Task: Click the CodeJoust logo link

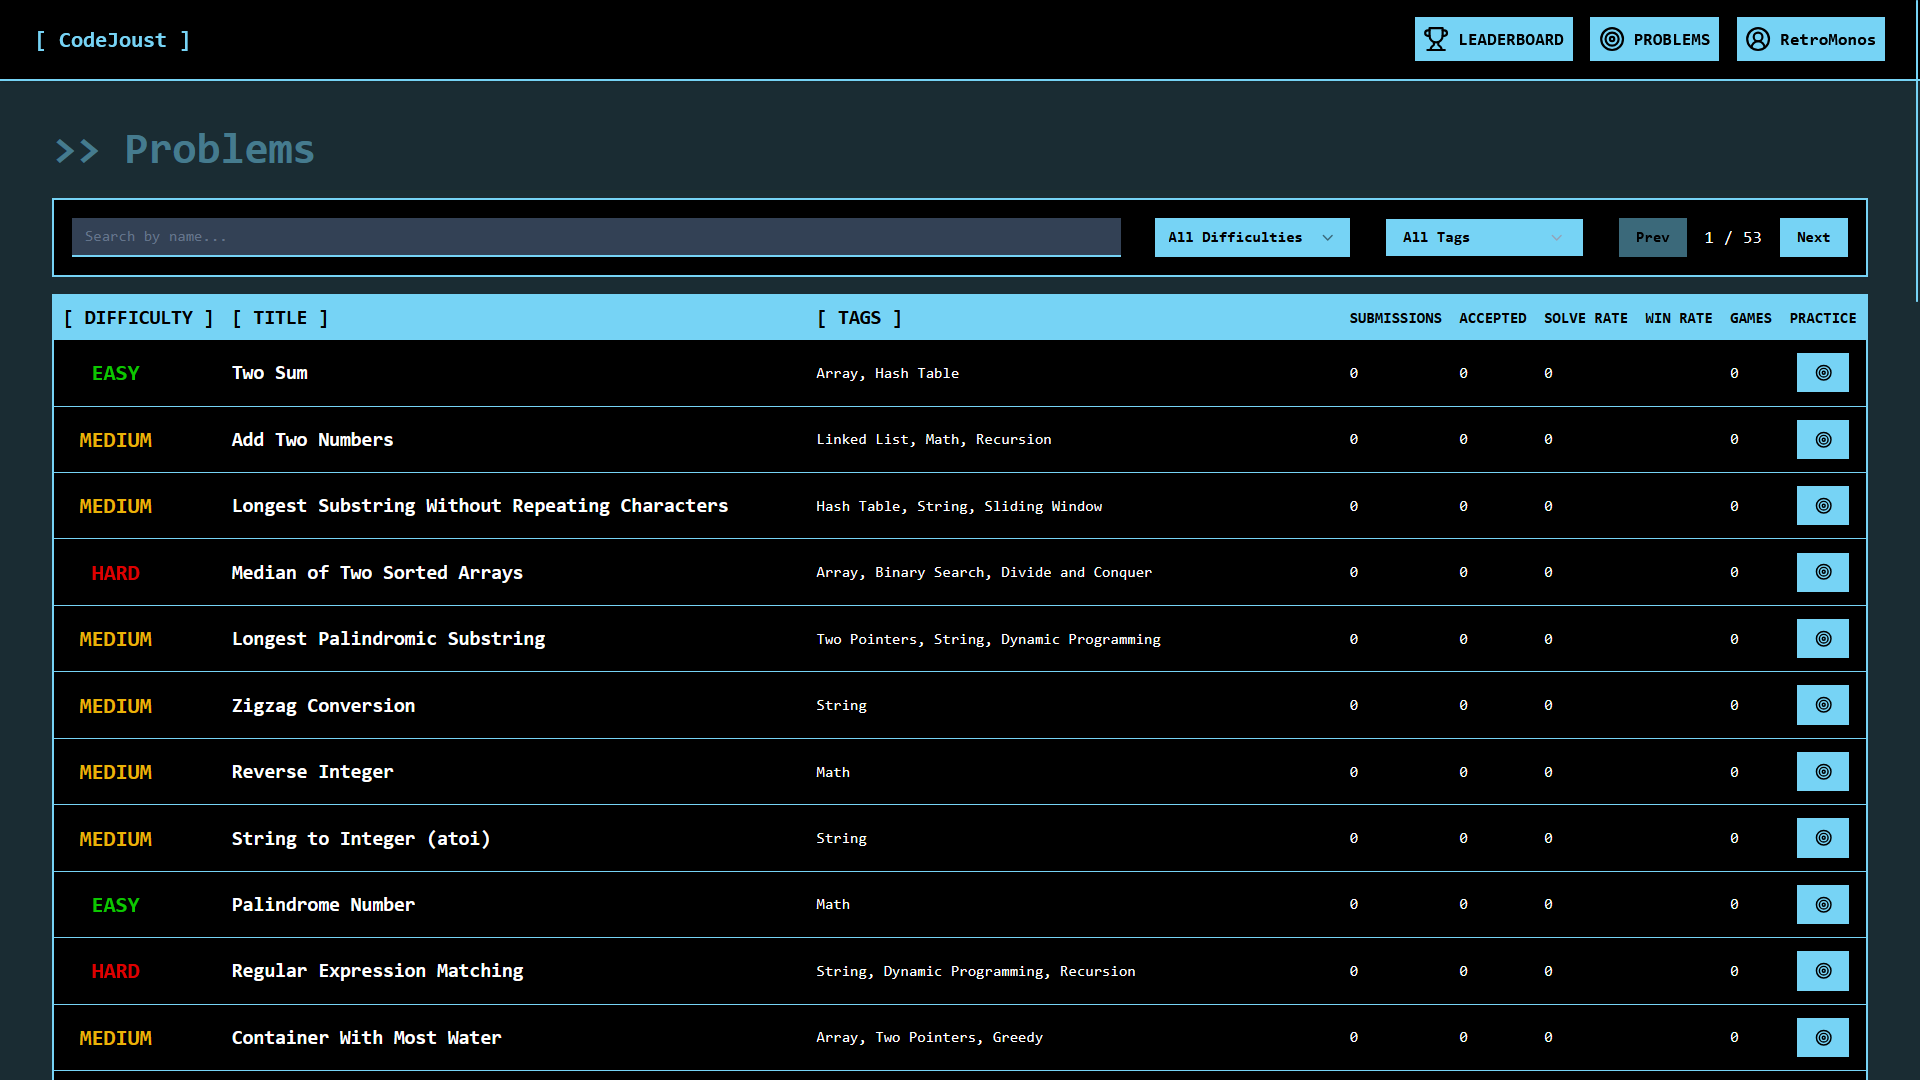Action: click(x=112, y=41)
